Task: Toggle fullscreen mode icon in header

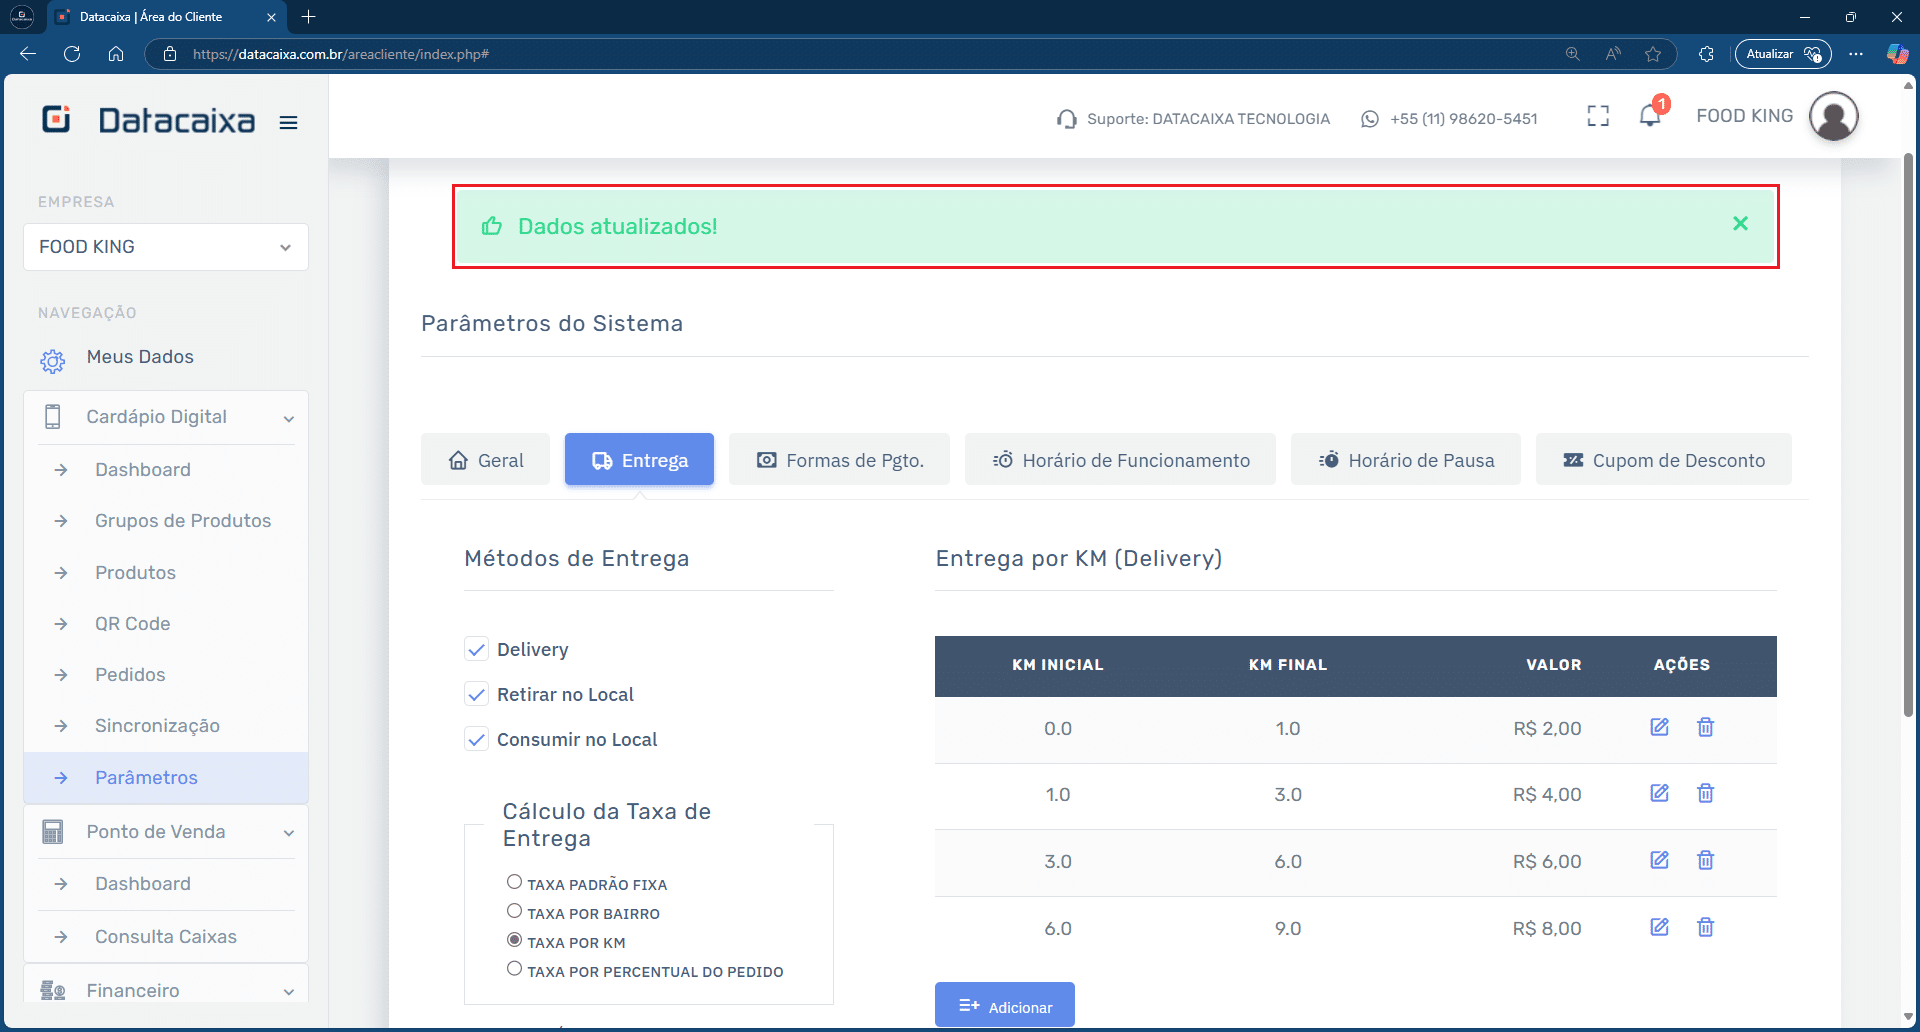Action: click(x=1598, y=117)
